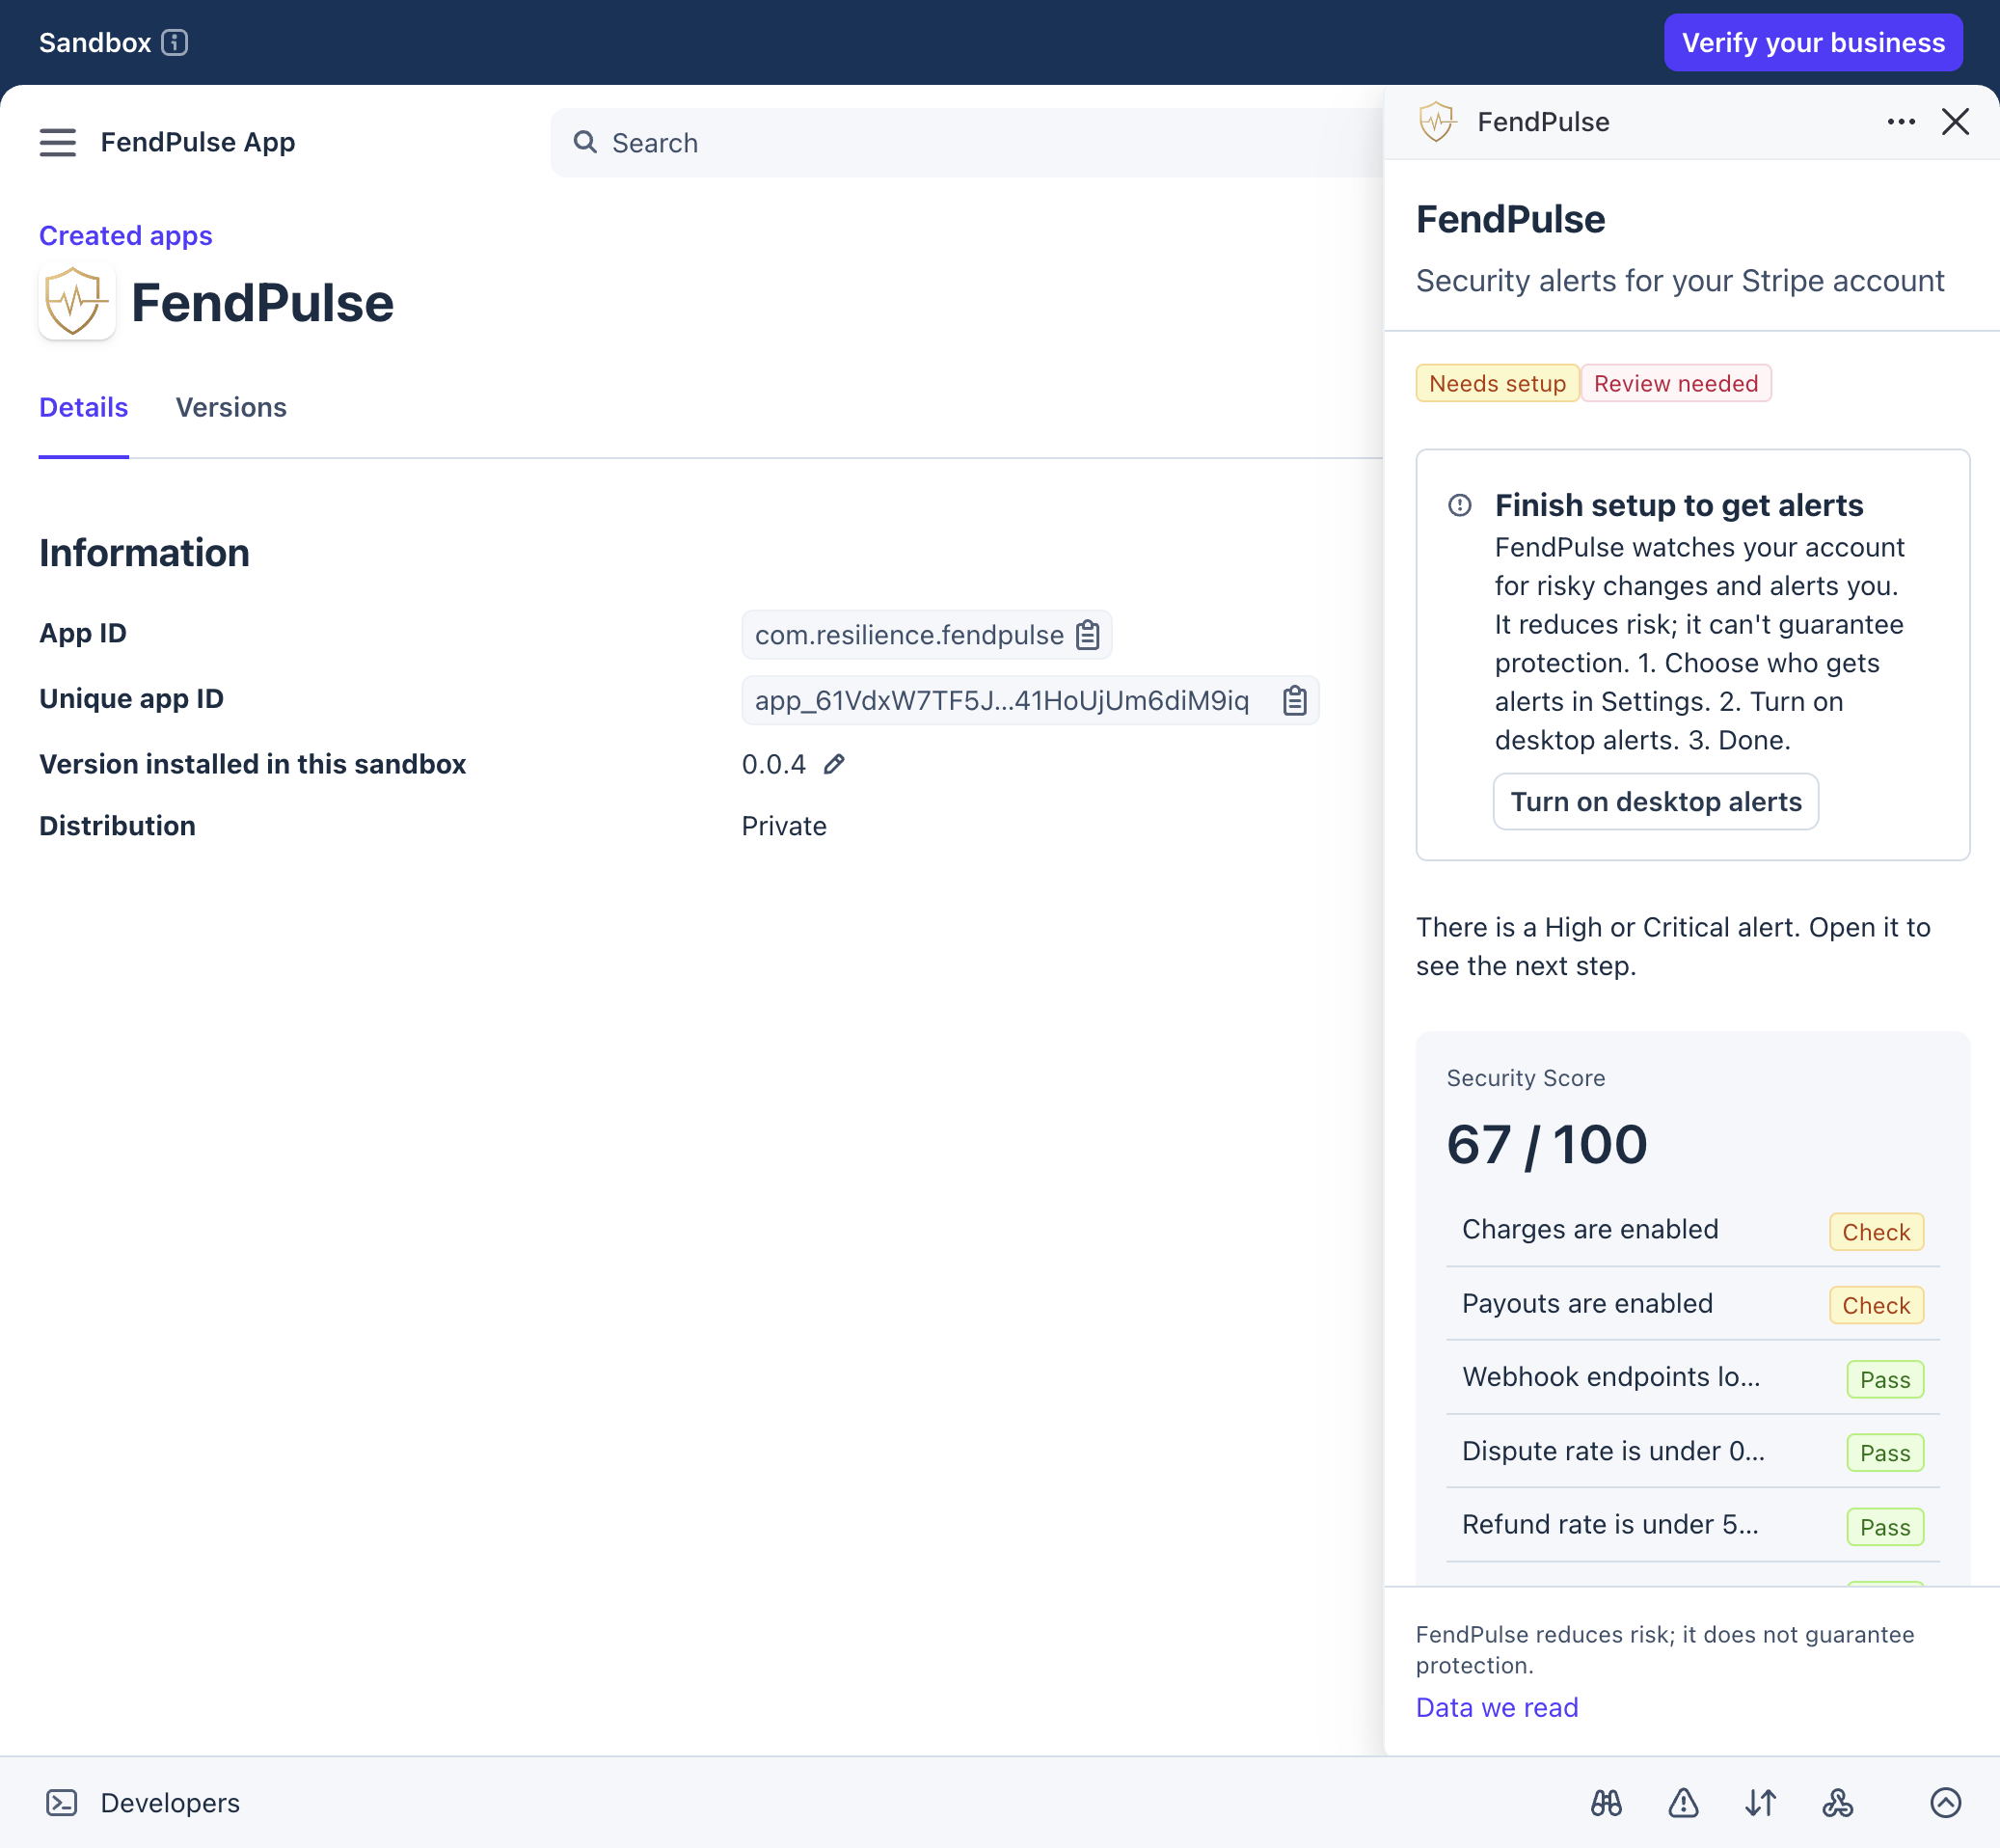Click Check badge for Payouts are enabled
The width and height of the screenshot is (2000, 1848).
click(1876, 1305)
